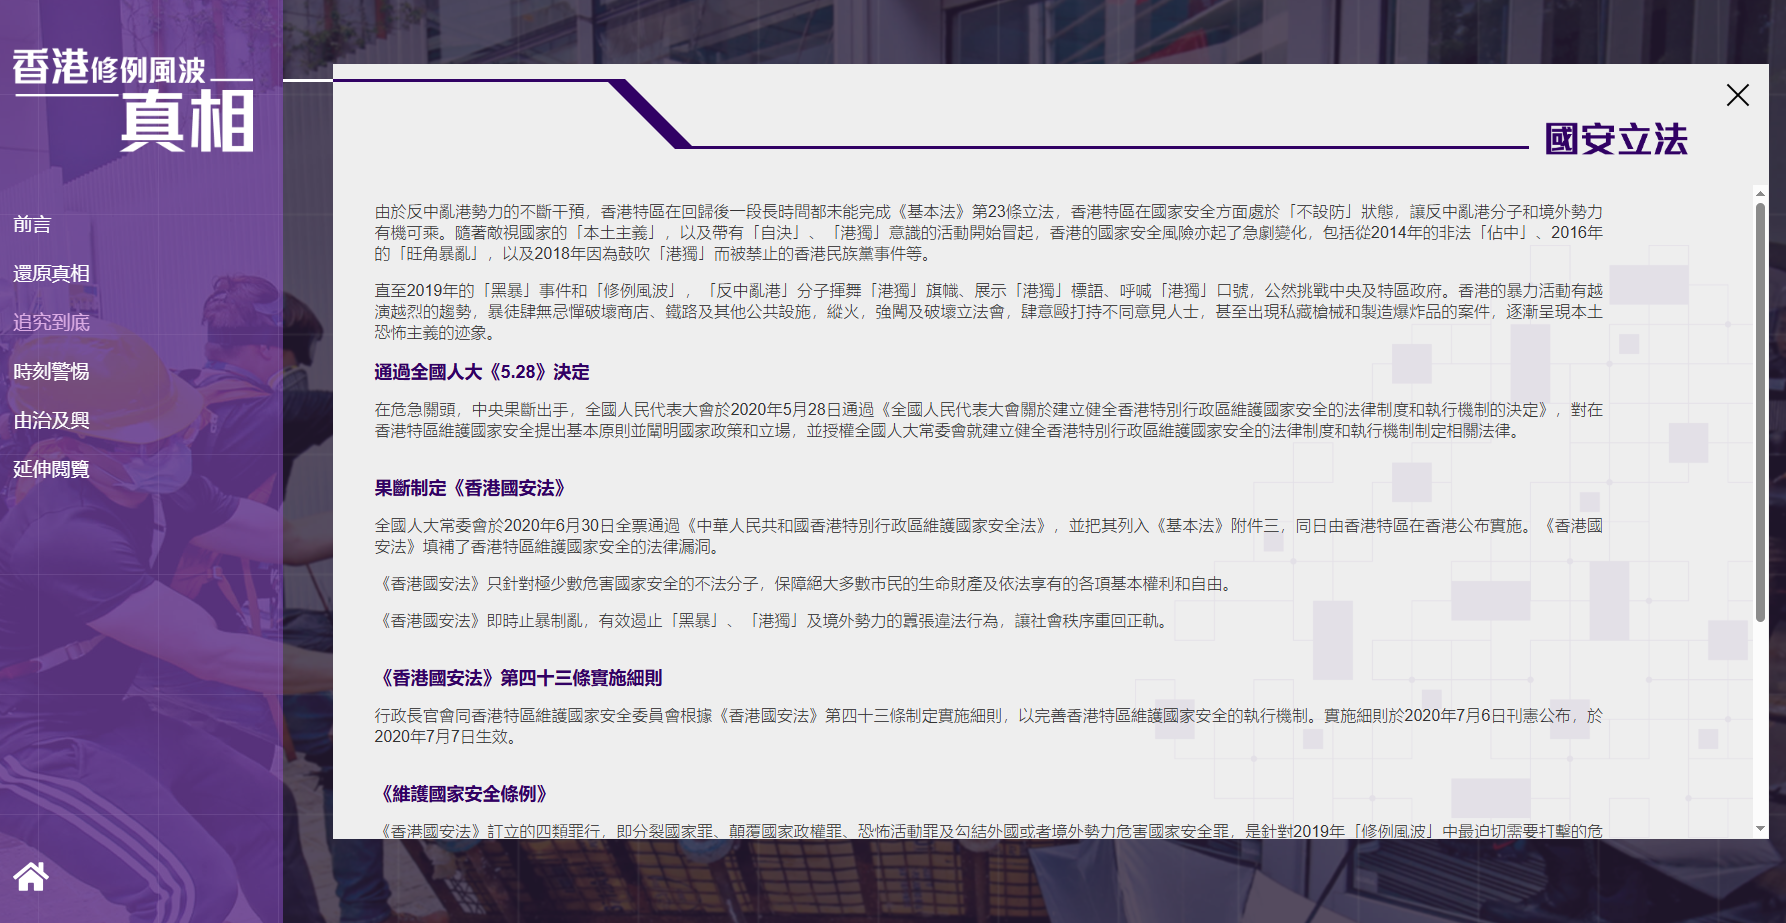Click the paragraph beginning 全國人大常委會於2020年6月30日
Image resolution: width=1786 pixels, height=923 pixels.
coord(988,536)
